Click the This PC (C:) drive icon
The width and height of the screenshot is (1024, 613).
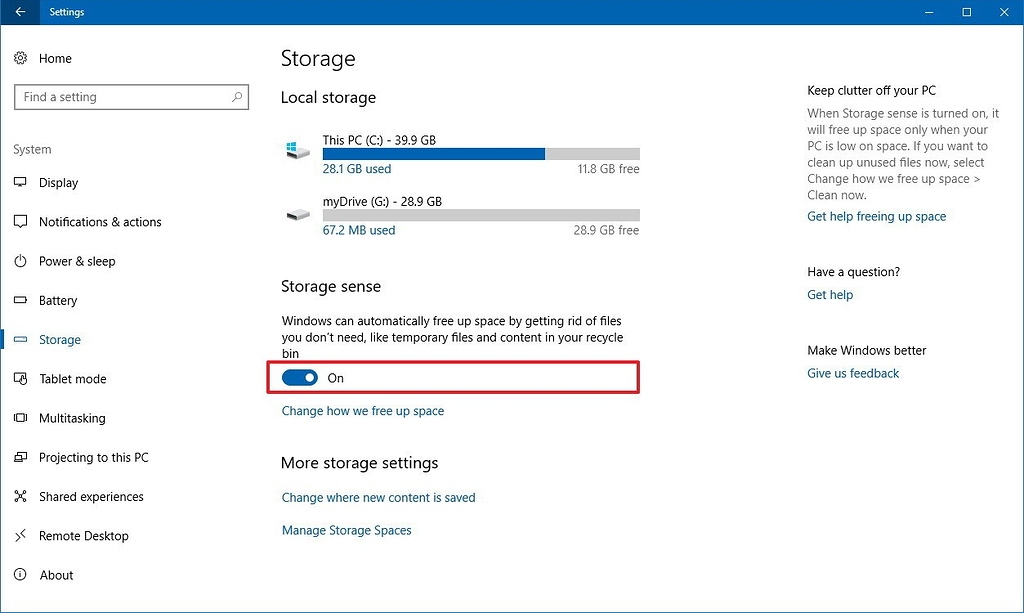(x=296, y=149)
